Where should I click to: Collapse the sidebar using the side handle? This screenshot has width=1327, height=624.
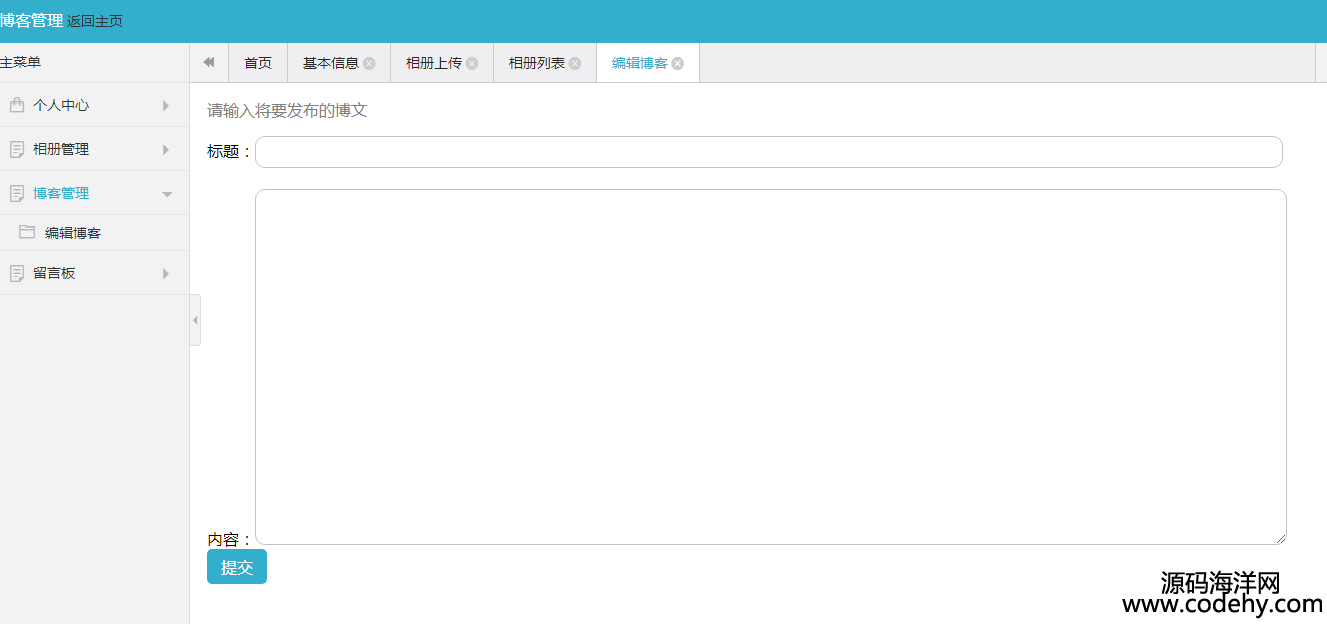tap(195, 320)
